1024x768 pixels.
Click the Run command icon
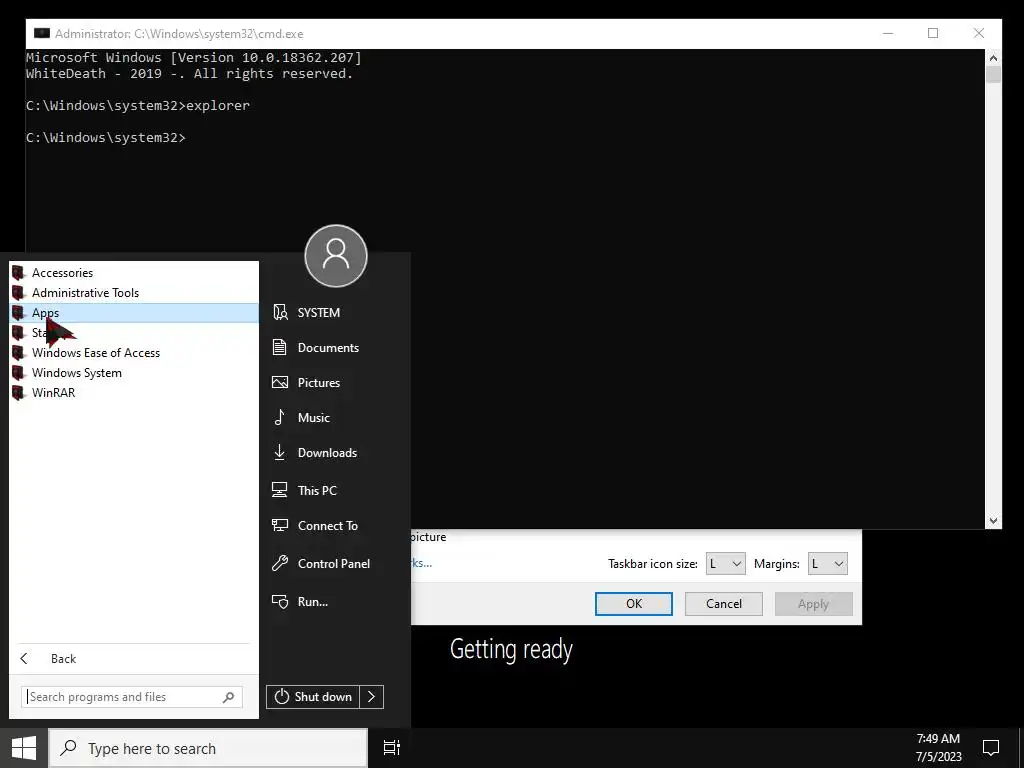280,601
